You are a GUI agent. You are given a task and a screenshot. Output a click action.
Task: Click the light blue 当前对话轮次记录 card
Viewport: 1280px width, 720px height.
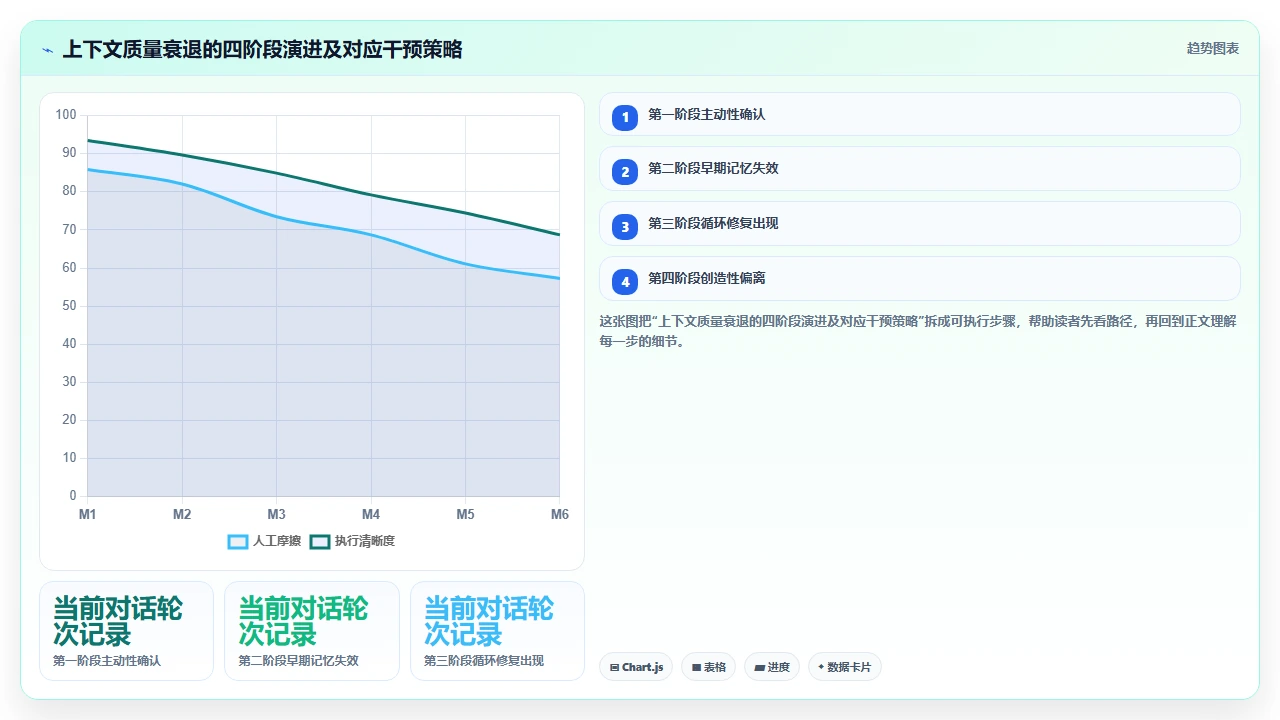click(x=497, y=631)
